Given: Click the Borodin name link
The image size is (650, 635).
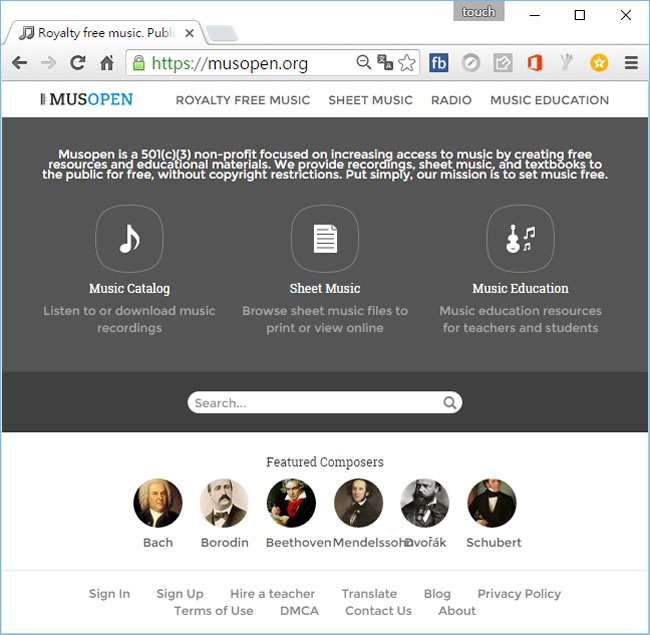Looking at the screenshot, I should (225, 543).
